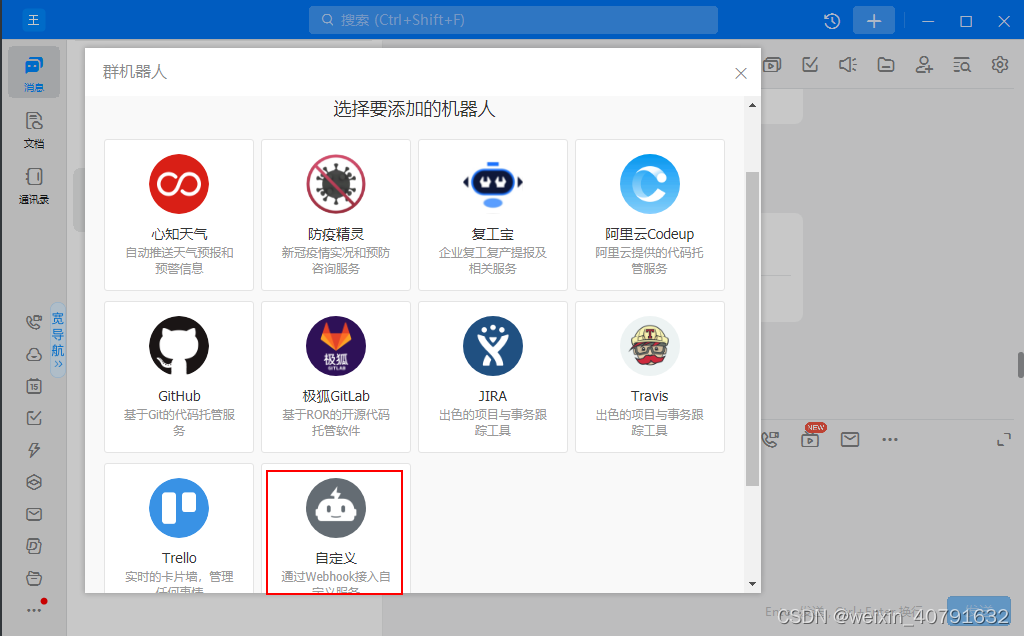Click the folder icon near sidebar bottom
1024x636 pixels.
[34, 578]
